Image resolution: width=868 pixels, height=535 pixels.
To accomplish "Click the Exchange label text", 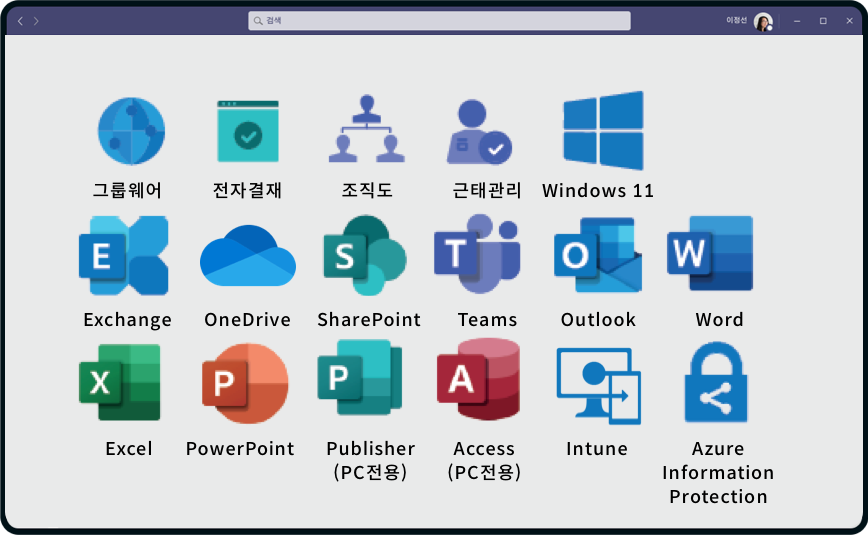I will (x=128, y=320).
